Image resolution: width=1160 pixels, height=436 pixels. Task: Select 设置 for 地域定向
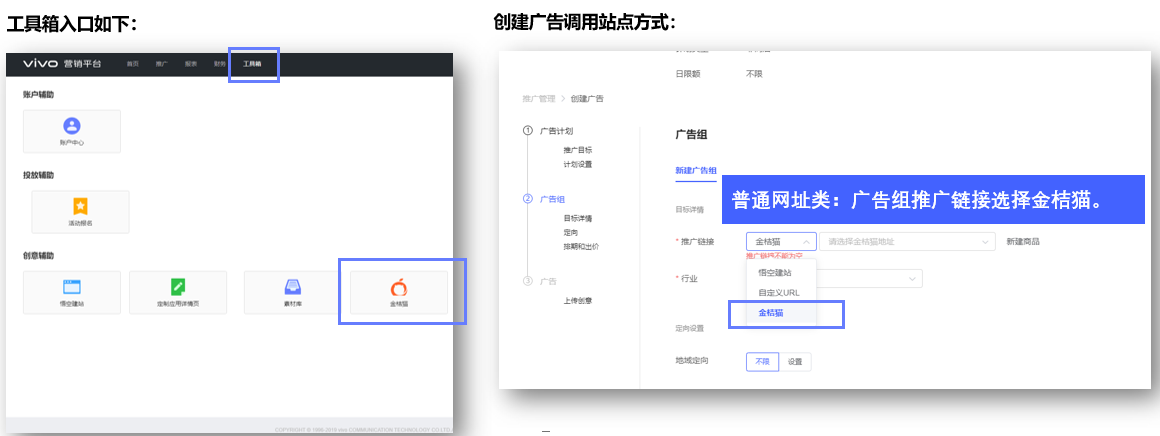795,361
